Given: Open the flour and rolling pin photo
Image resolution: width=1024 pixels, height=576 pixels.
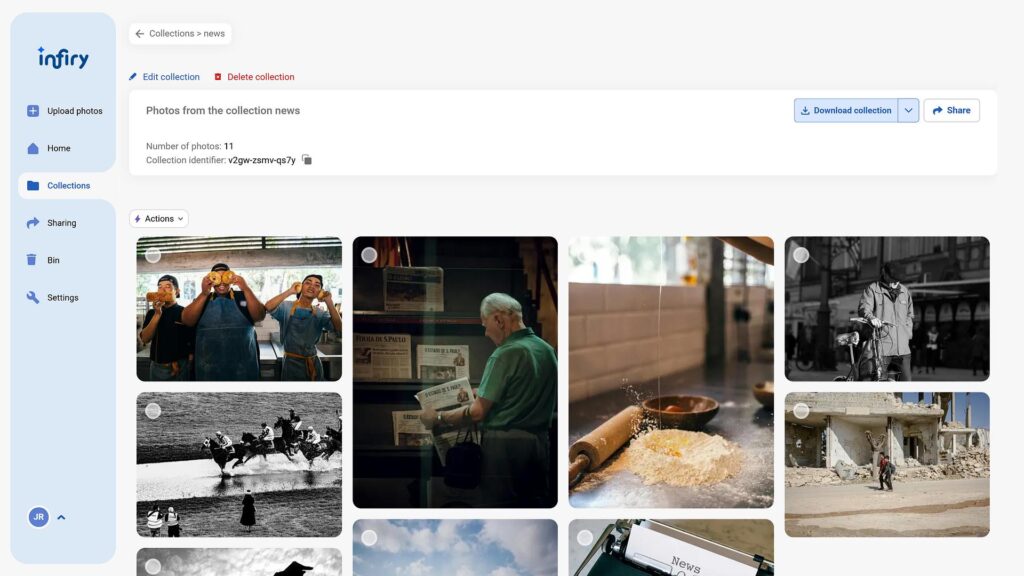Looking at the screenshot, I should [671, 372].
